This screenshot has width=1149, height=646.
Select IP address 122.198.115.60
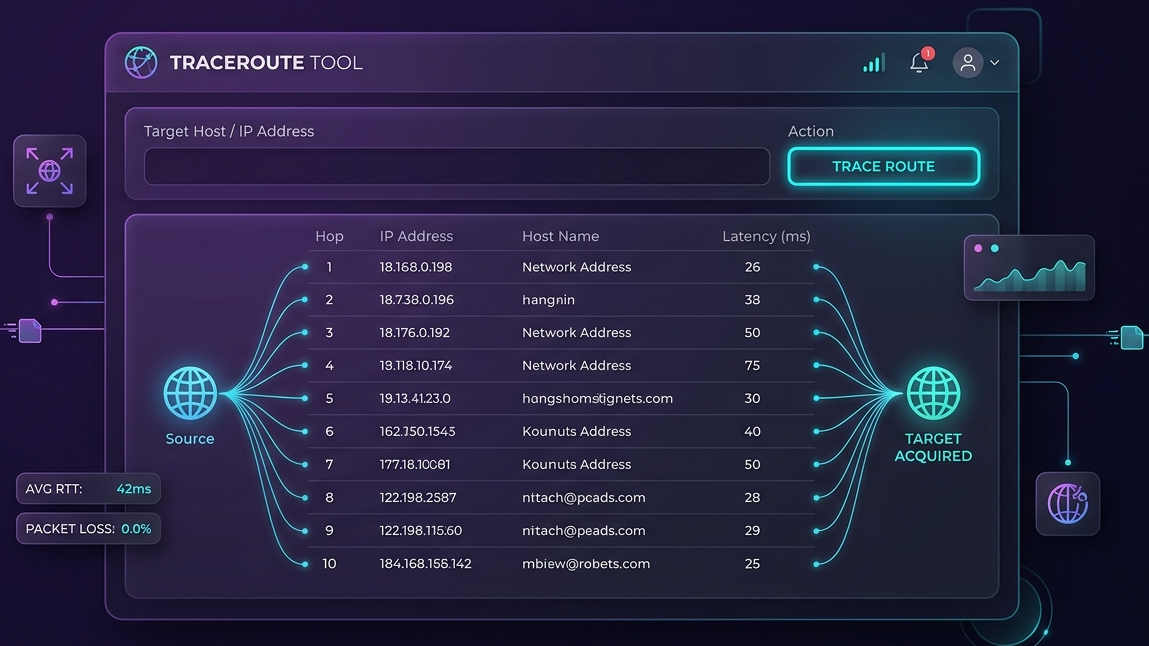pos(421,530)
